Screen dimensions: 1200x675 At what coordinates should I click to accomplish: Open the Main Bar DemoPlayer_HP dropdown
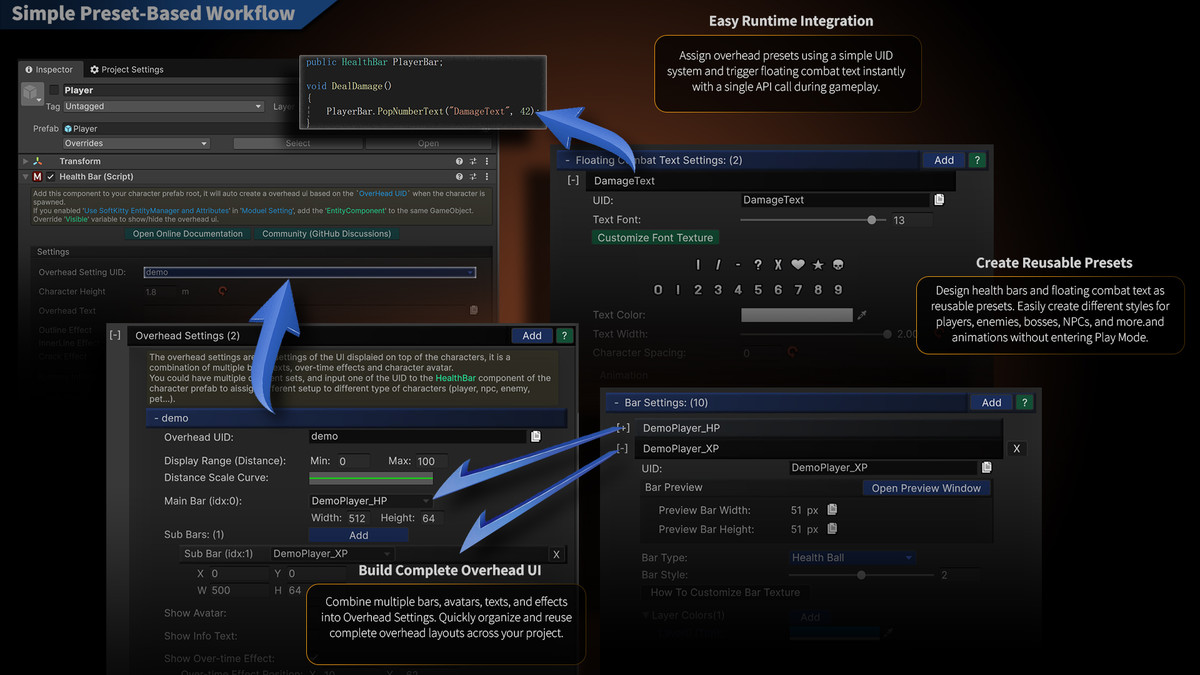click(371, 500)
